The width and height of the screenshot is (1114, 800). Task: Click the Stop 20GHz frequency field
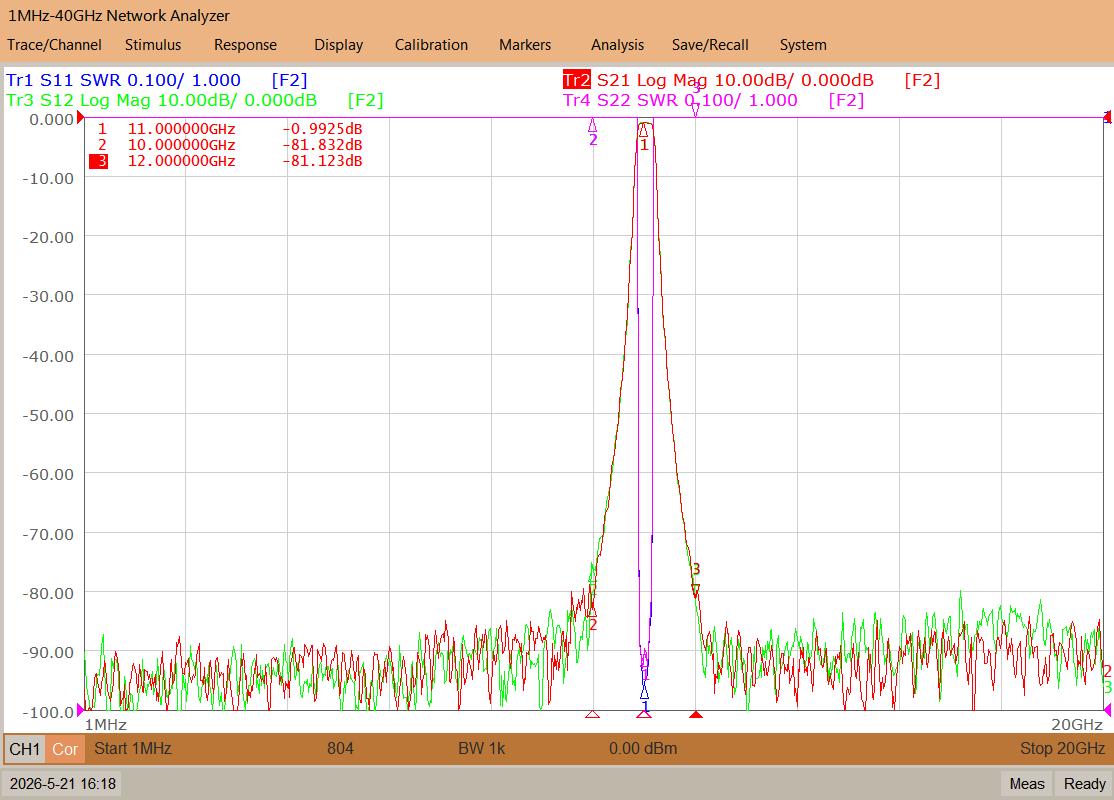point(1062,748)
